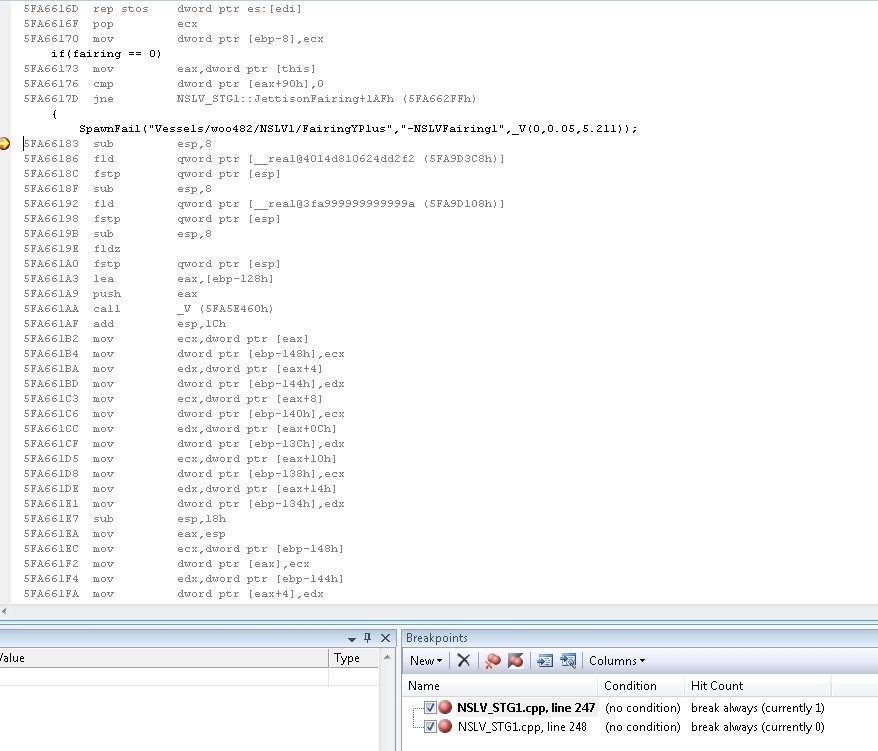878x751 pixels.
Task: Click the pin auto-hide icon in left panel
Action: pos(367,638)
